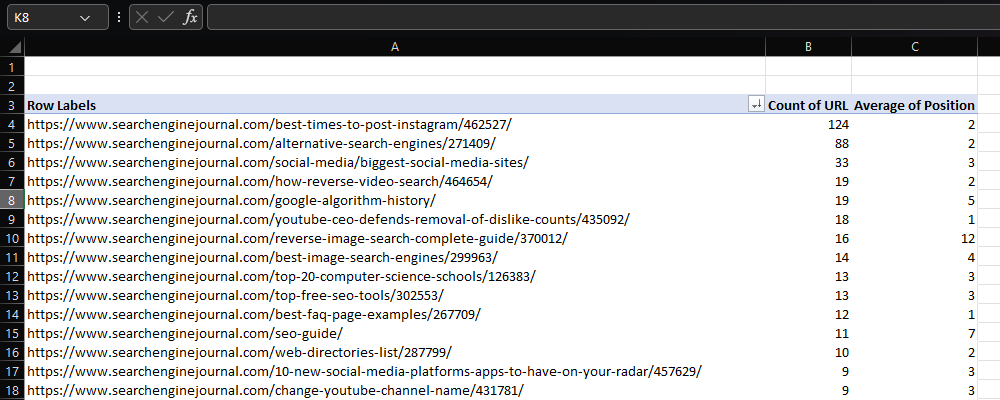Image resolution: width=1000 pixels, height=400 pixels.
Task: Select google-algorithm-history URL cell
Action: [395, 200]
